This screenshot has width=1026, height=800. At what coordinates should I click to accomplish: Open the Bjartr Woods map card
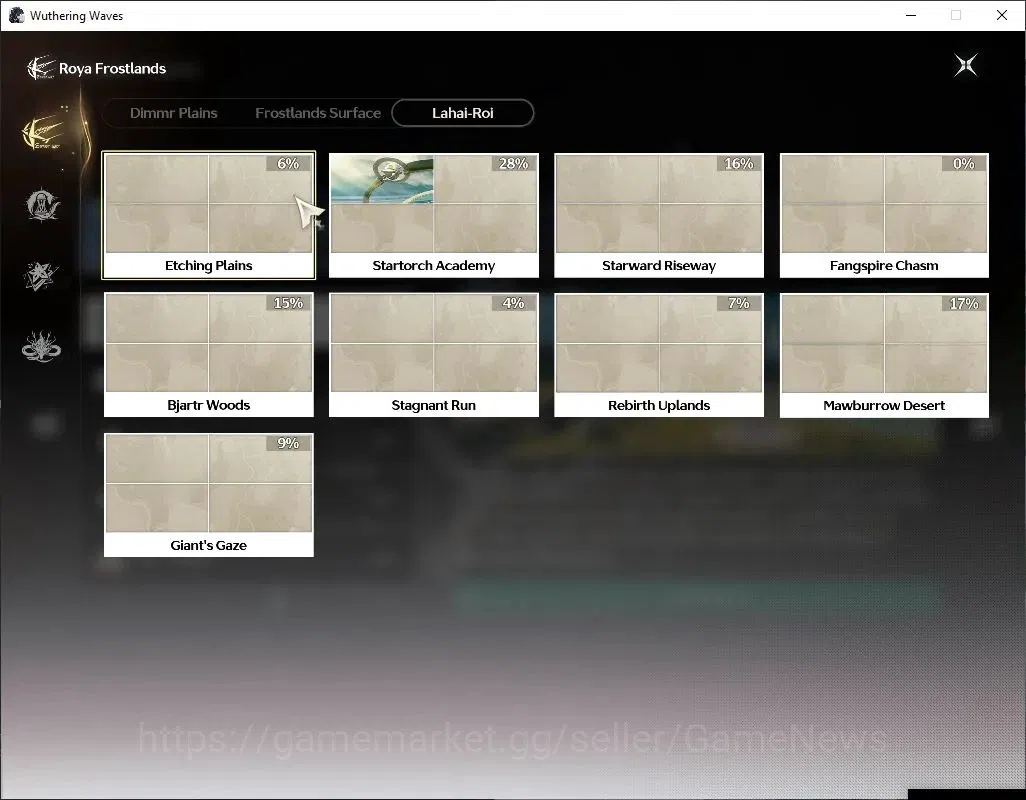click(209, 355)
